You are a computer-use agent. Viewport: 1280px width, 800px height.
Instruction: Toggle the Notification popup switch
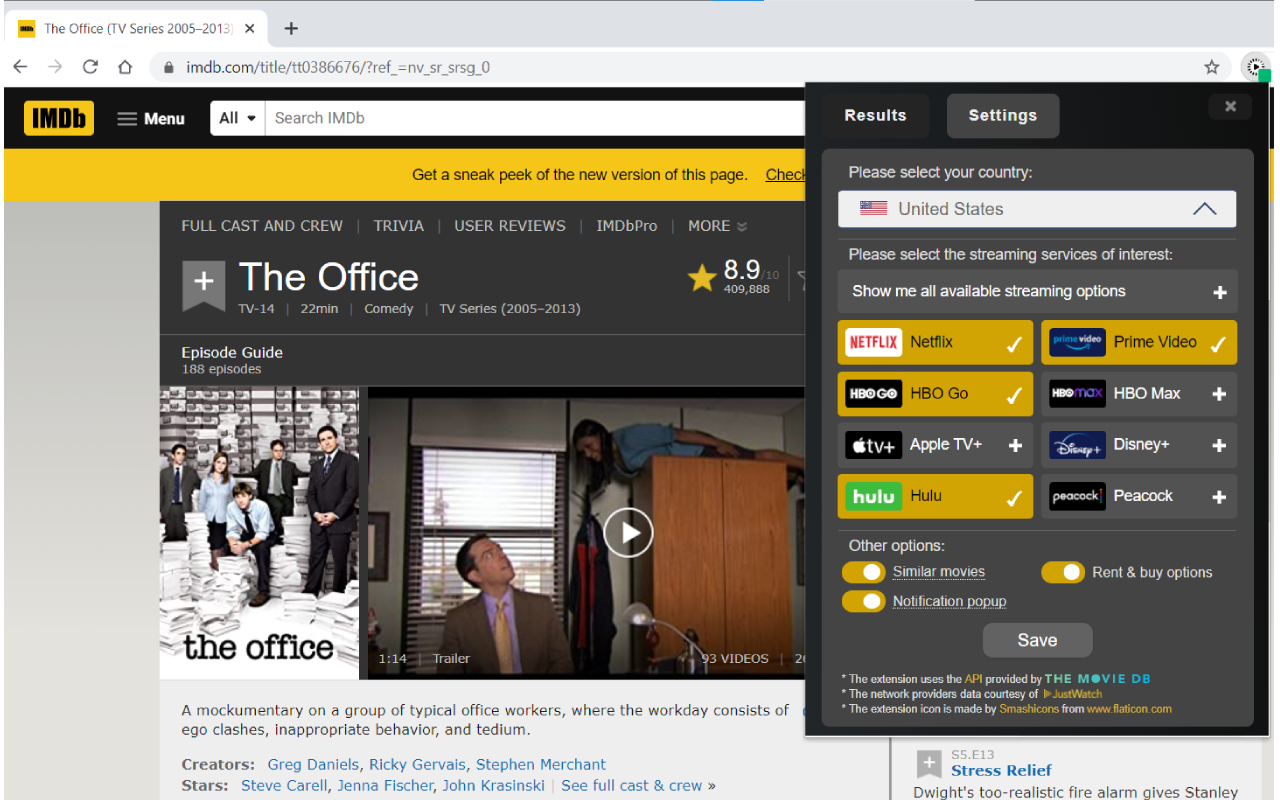click(x=863, y=601)
